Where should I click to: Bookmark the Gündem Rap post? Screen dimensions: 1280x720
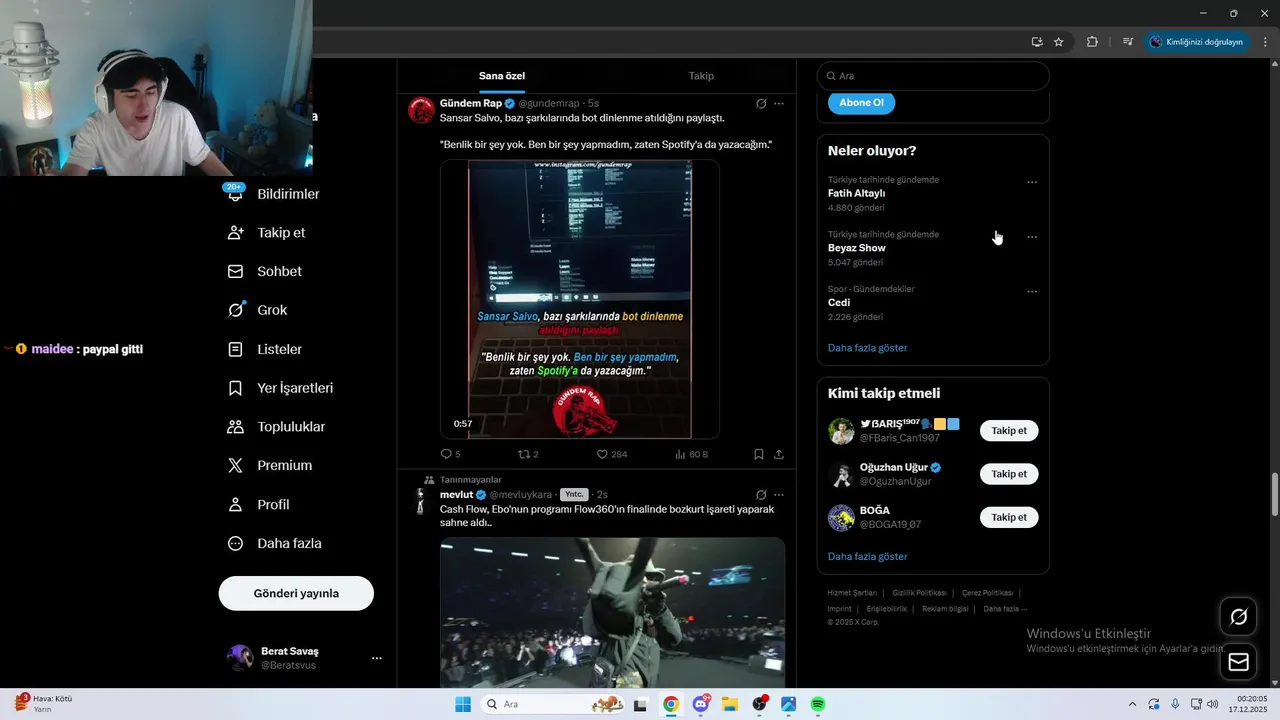point(759,454)
